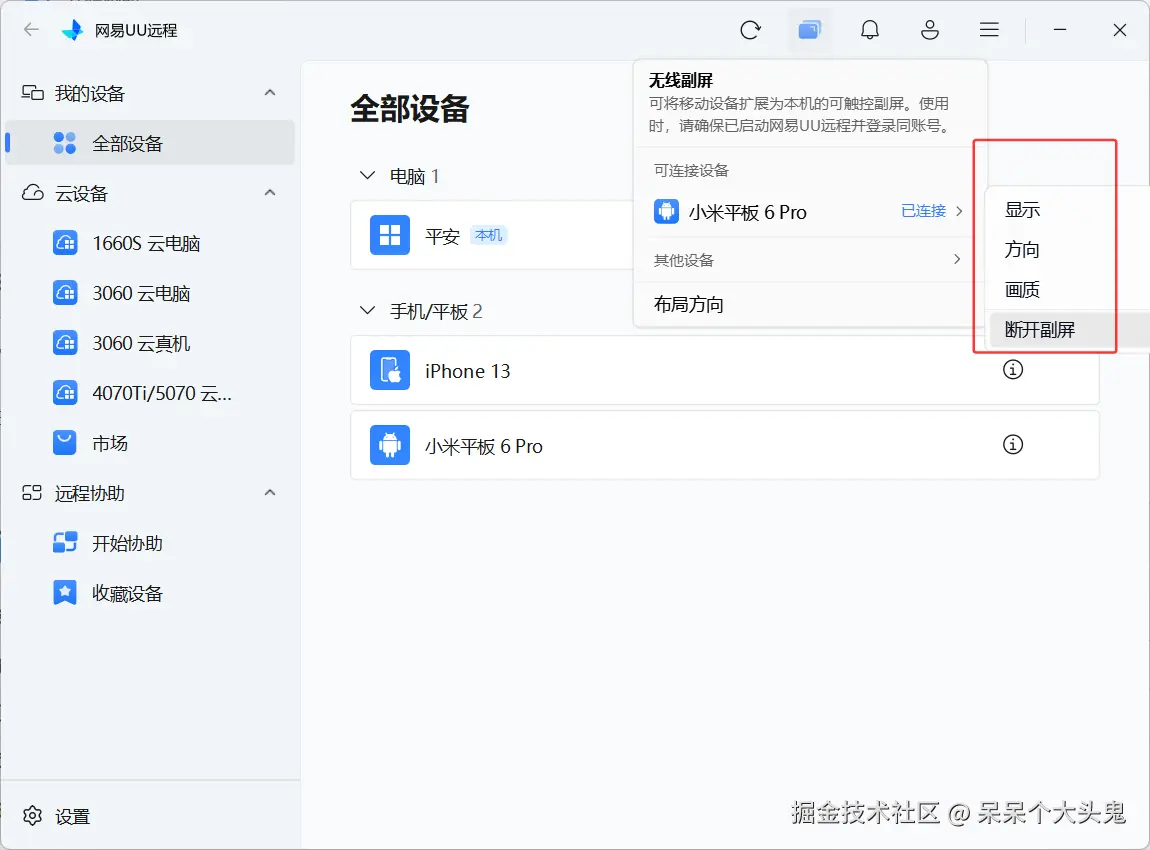Click the 远程协助 section icon
The image size is (1150, 850).
point(32,493)
